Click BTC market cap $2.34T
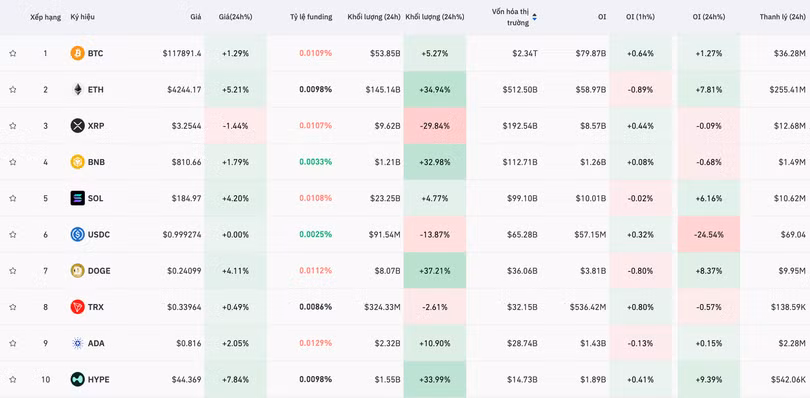Viewport: 810px width, 398px height. point(525,53)
